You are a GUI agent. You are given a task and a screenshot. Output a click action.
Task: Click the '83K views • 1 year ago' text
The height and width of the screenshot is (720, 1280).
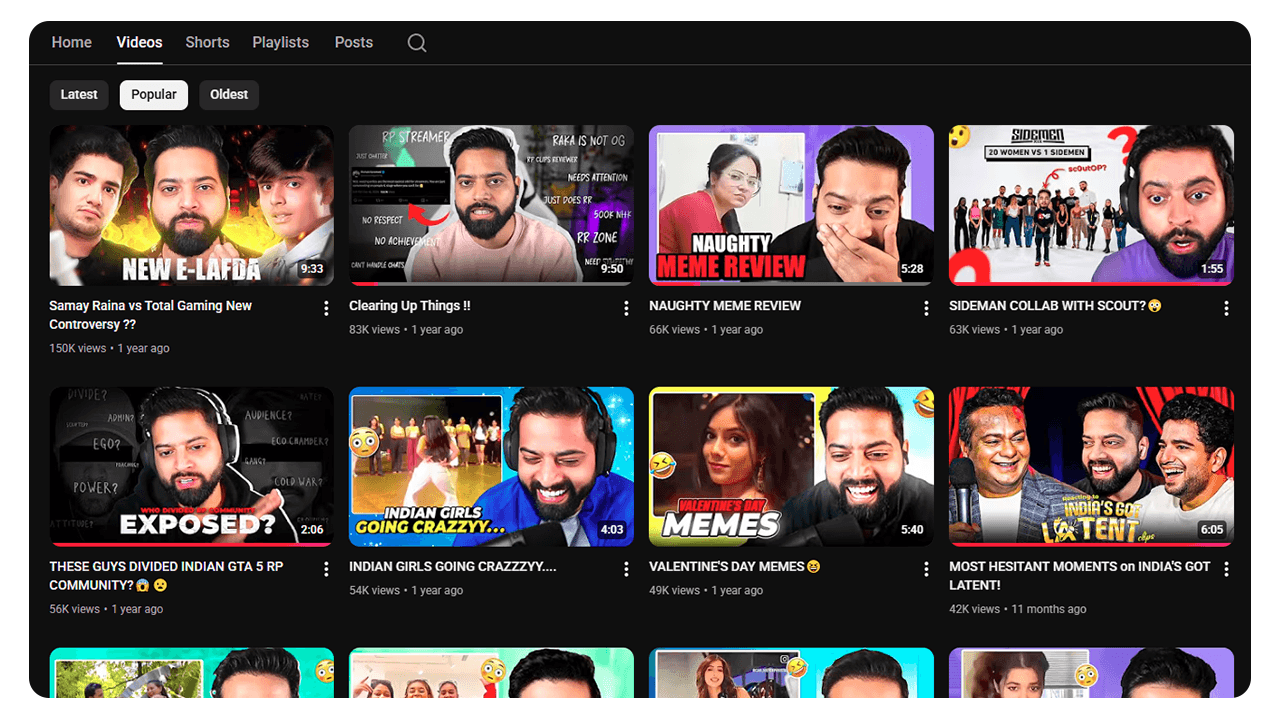(x=406, y=330)
